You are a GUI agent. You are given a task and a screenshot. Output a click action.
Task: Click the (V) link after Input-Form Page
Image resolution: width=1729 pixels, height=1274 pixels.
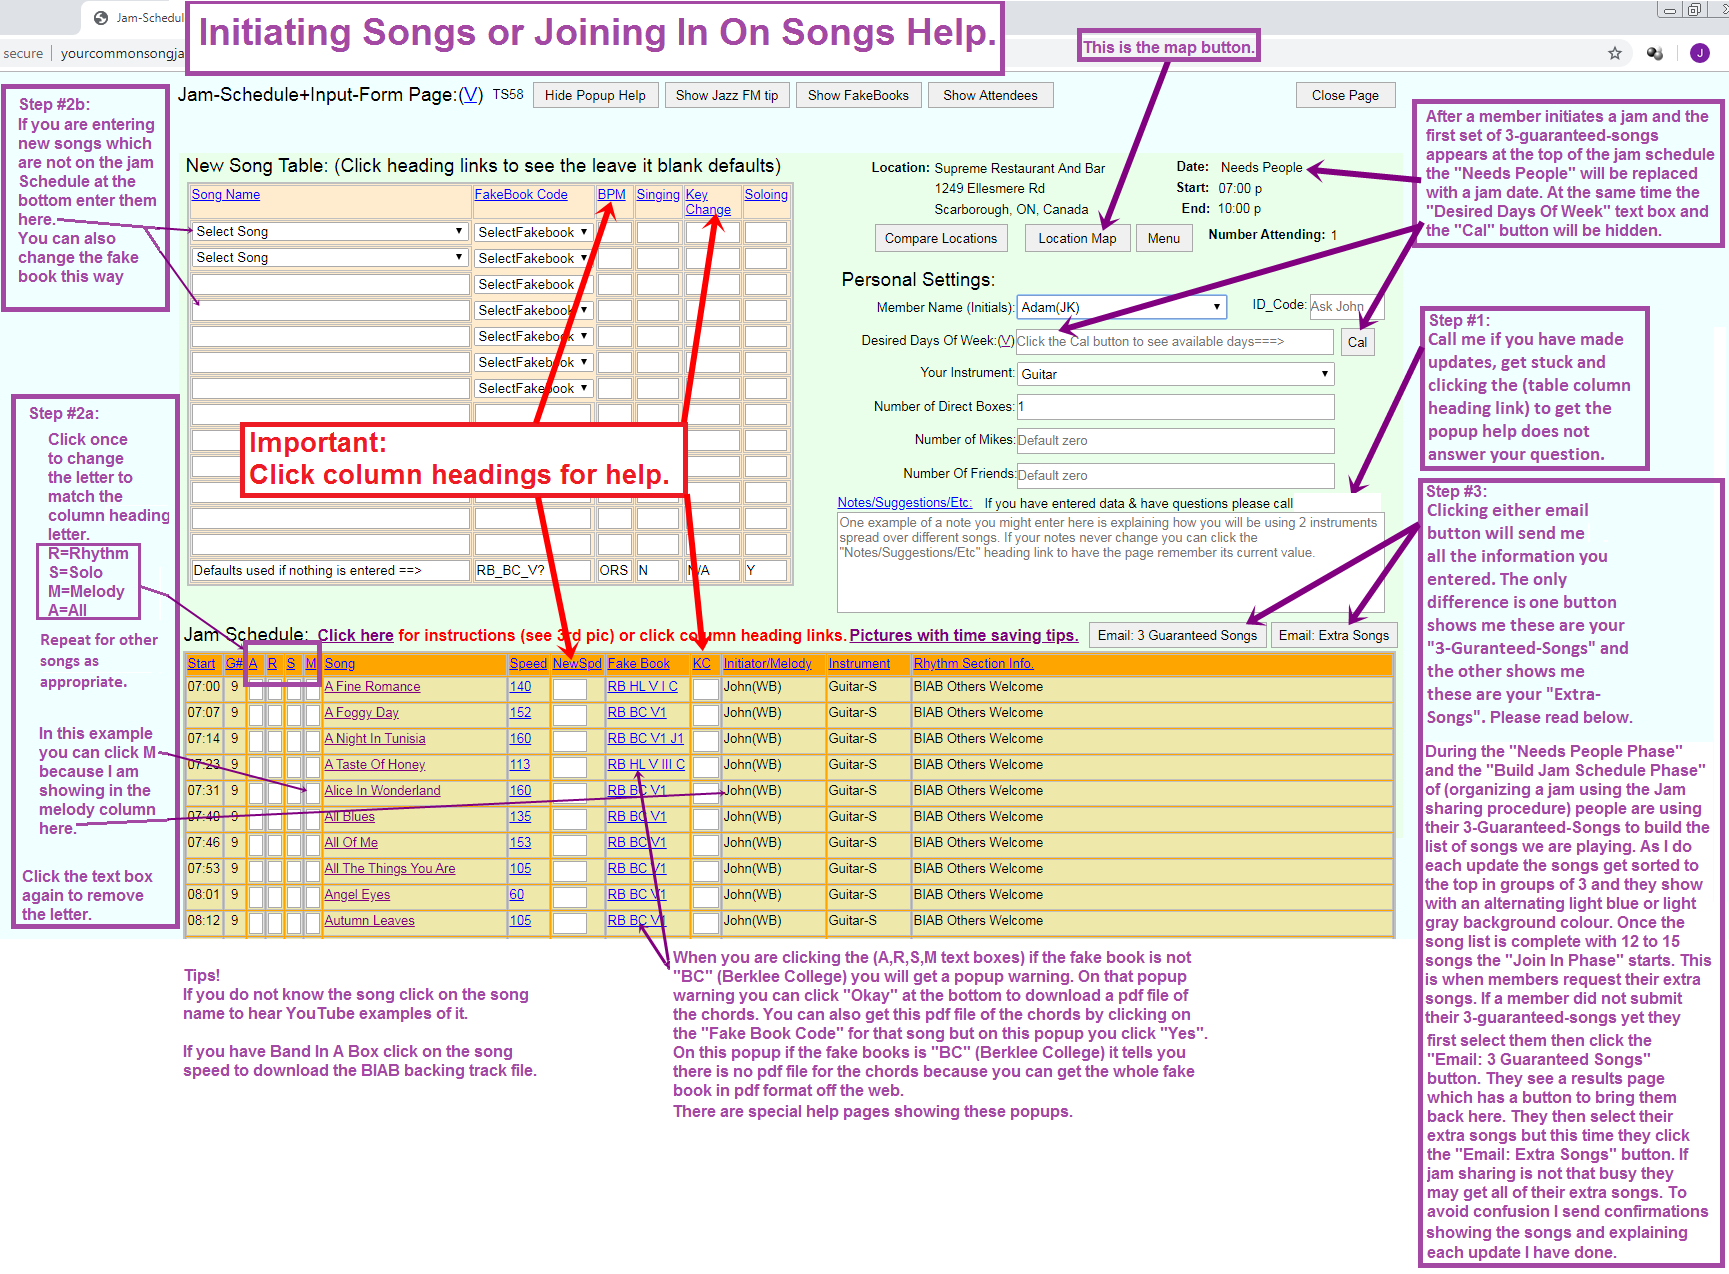click(x=471, y=95)
